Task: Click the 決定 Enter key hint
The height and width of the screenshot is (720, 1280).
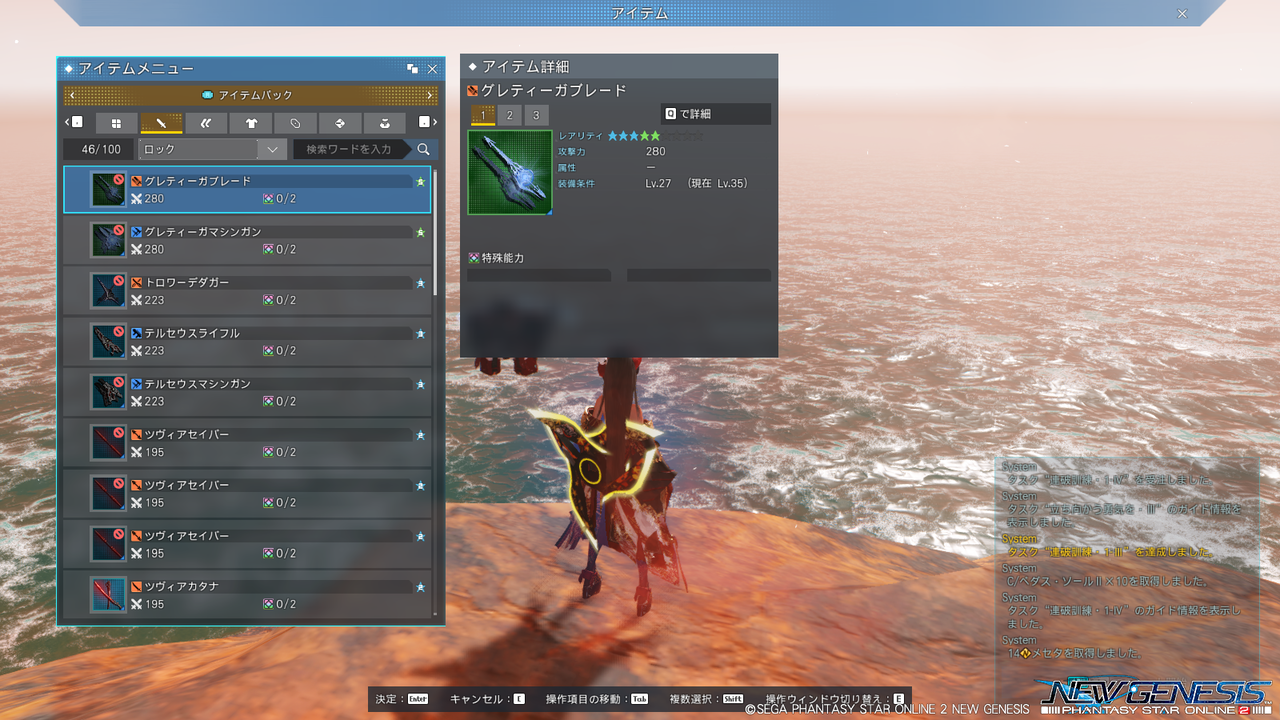Action: pyautogui.click(x=402, y=698)
